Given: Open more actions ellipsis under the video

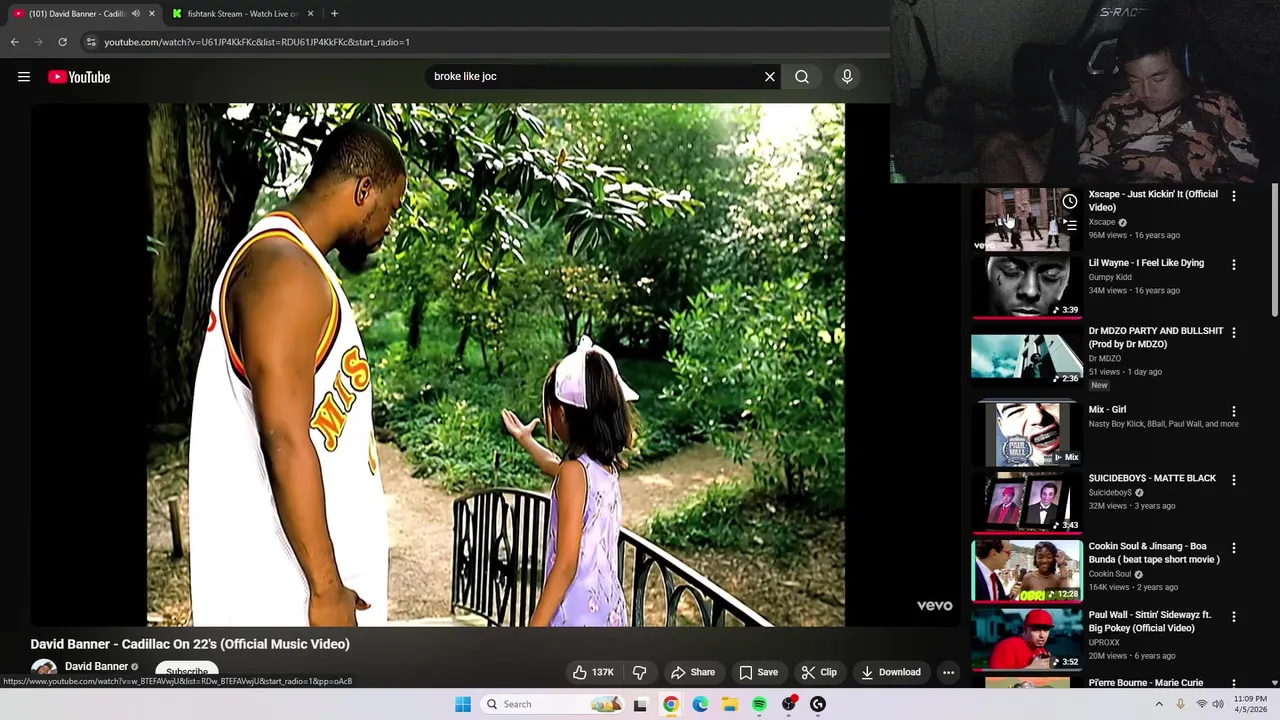Looking at the screenshot, I should pos(948,672).
